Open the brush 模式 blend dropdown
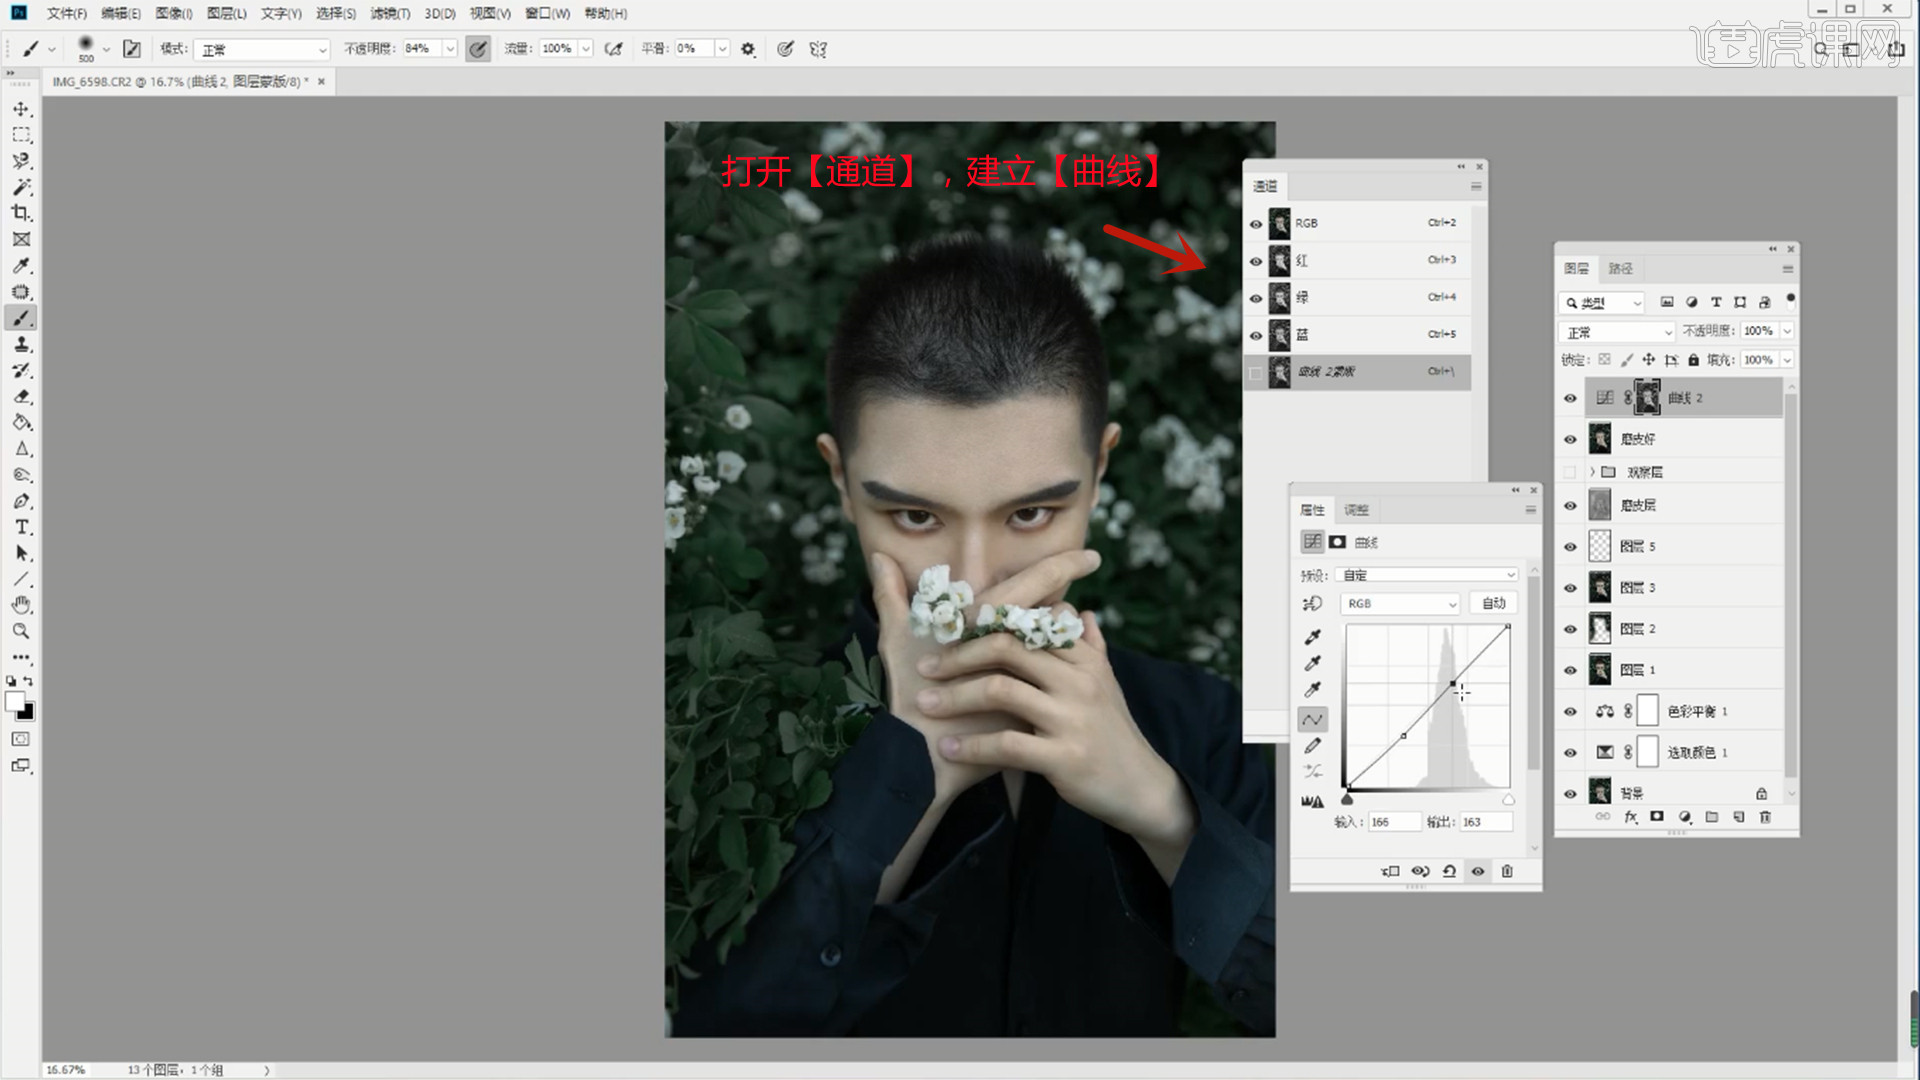 [x=262, y=49]
